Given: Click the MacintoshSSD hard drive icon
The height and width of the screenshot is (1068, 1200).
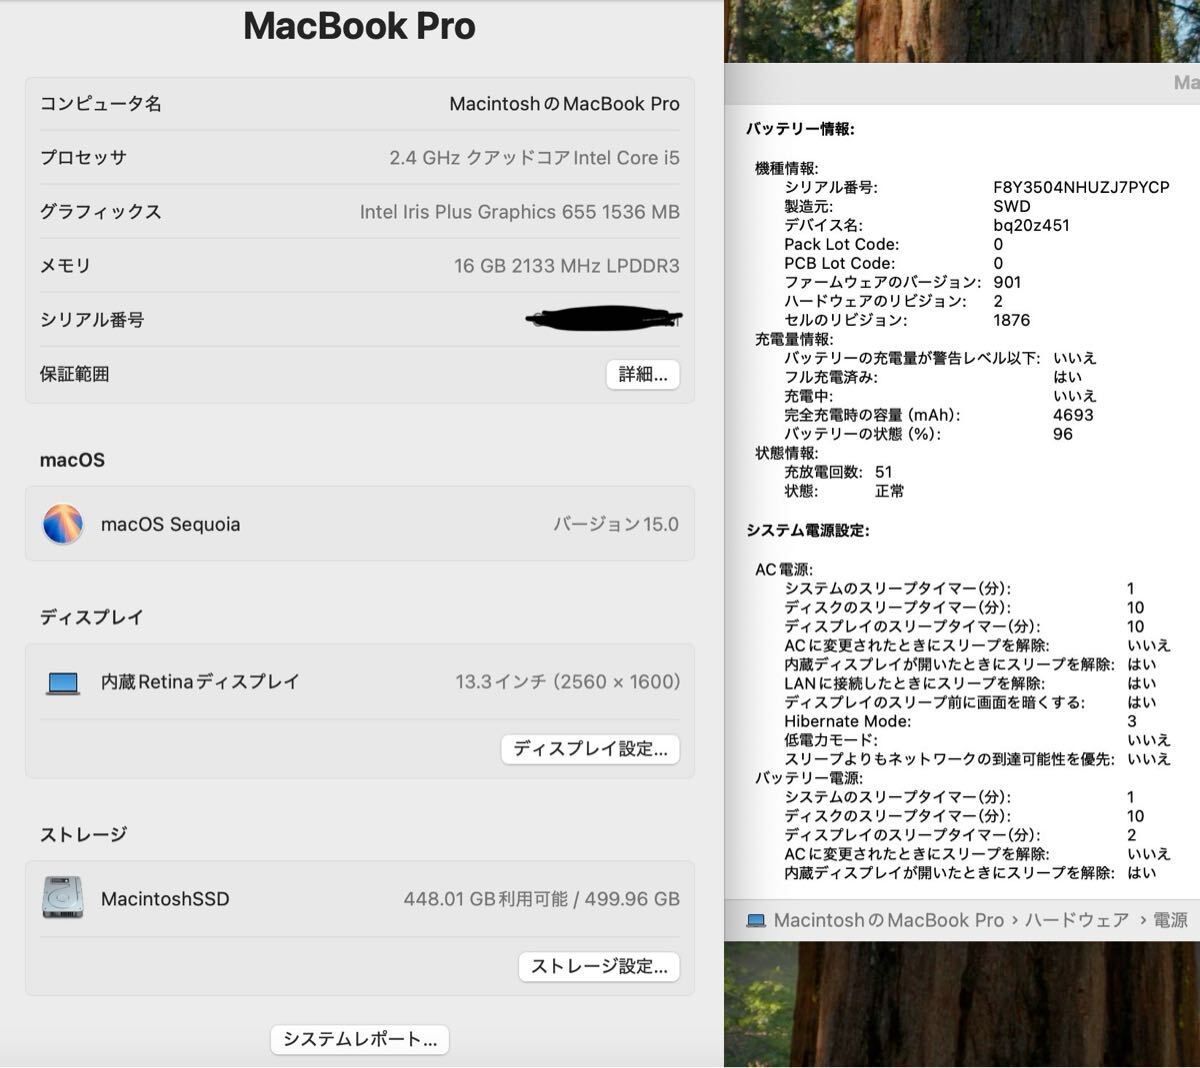Looking at the screenshot, I should 63,898.
